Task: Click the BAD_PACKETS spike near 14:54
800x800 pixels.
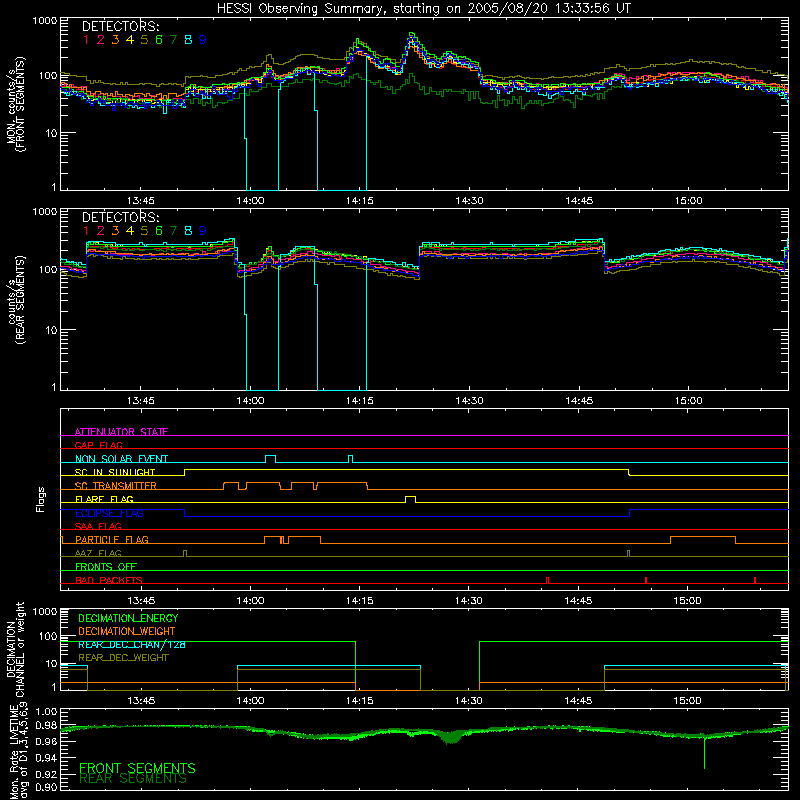Action: tap(646, 580)
